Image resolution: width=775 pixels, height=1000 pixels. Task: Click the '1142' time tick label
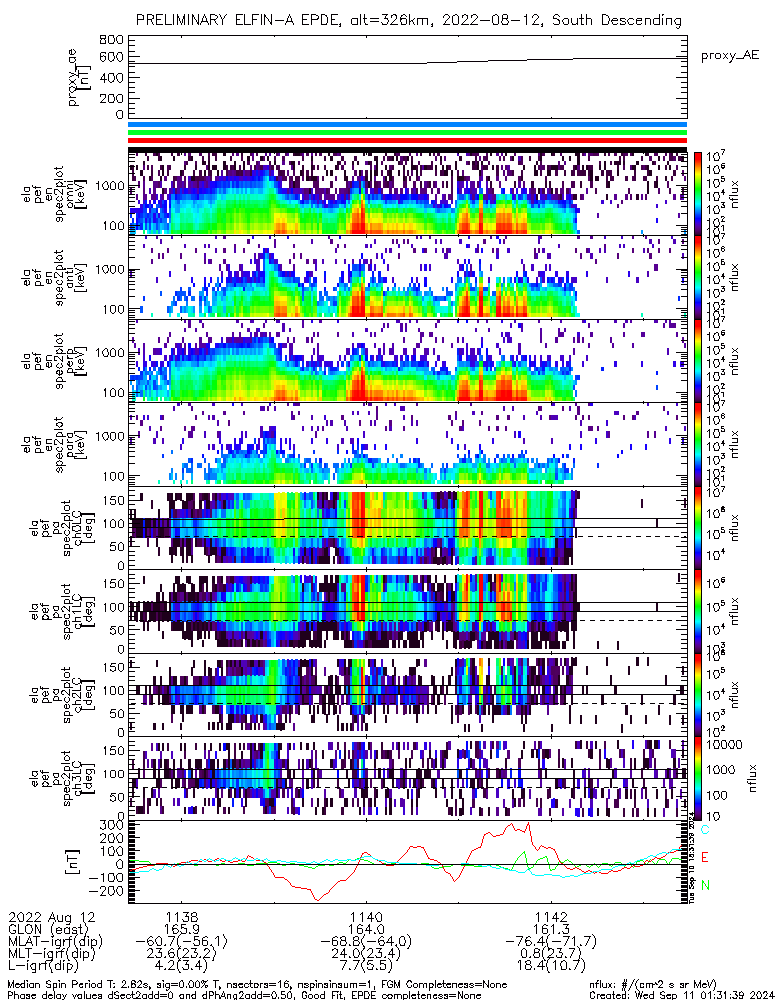[550, 917]
